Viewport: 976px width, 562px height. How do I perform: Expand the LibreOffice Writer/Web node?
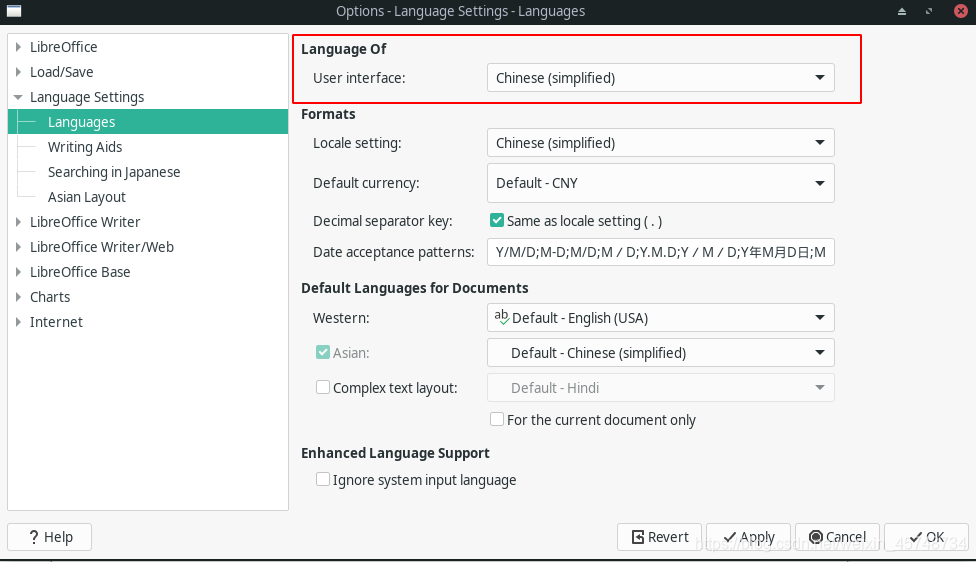pyautogui.click(x=18, y=246)
